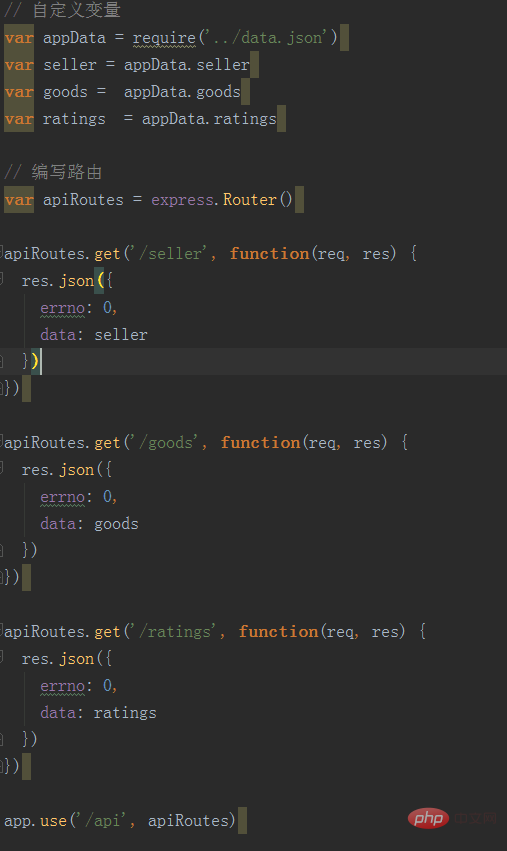Click the var keyword before seller
This screenshot has width=507, height=851.
pyautogui.click(x=19, y=65)
